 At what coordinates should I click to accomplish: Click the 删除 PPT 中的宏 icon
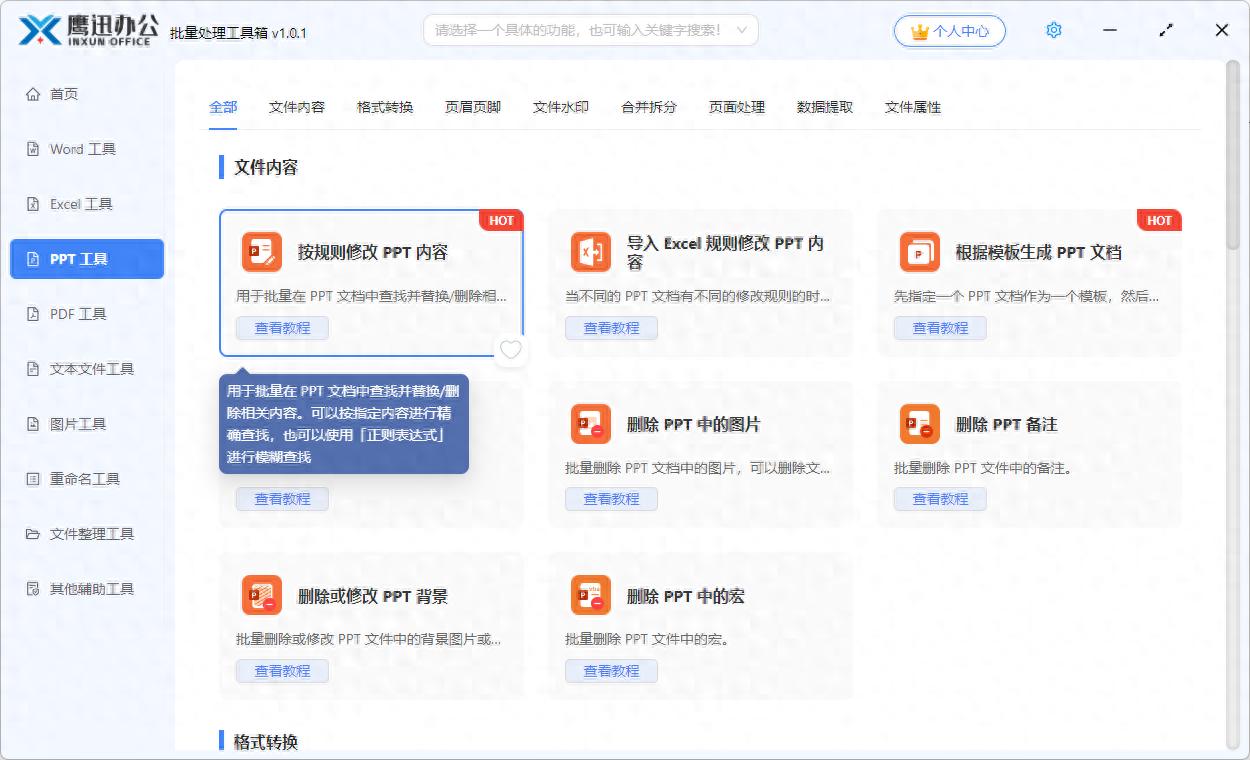pyautogui.click(x=590, y=596)
